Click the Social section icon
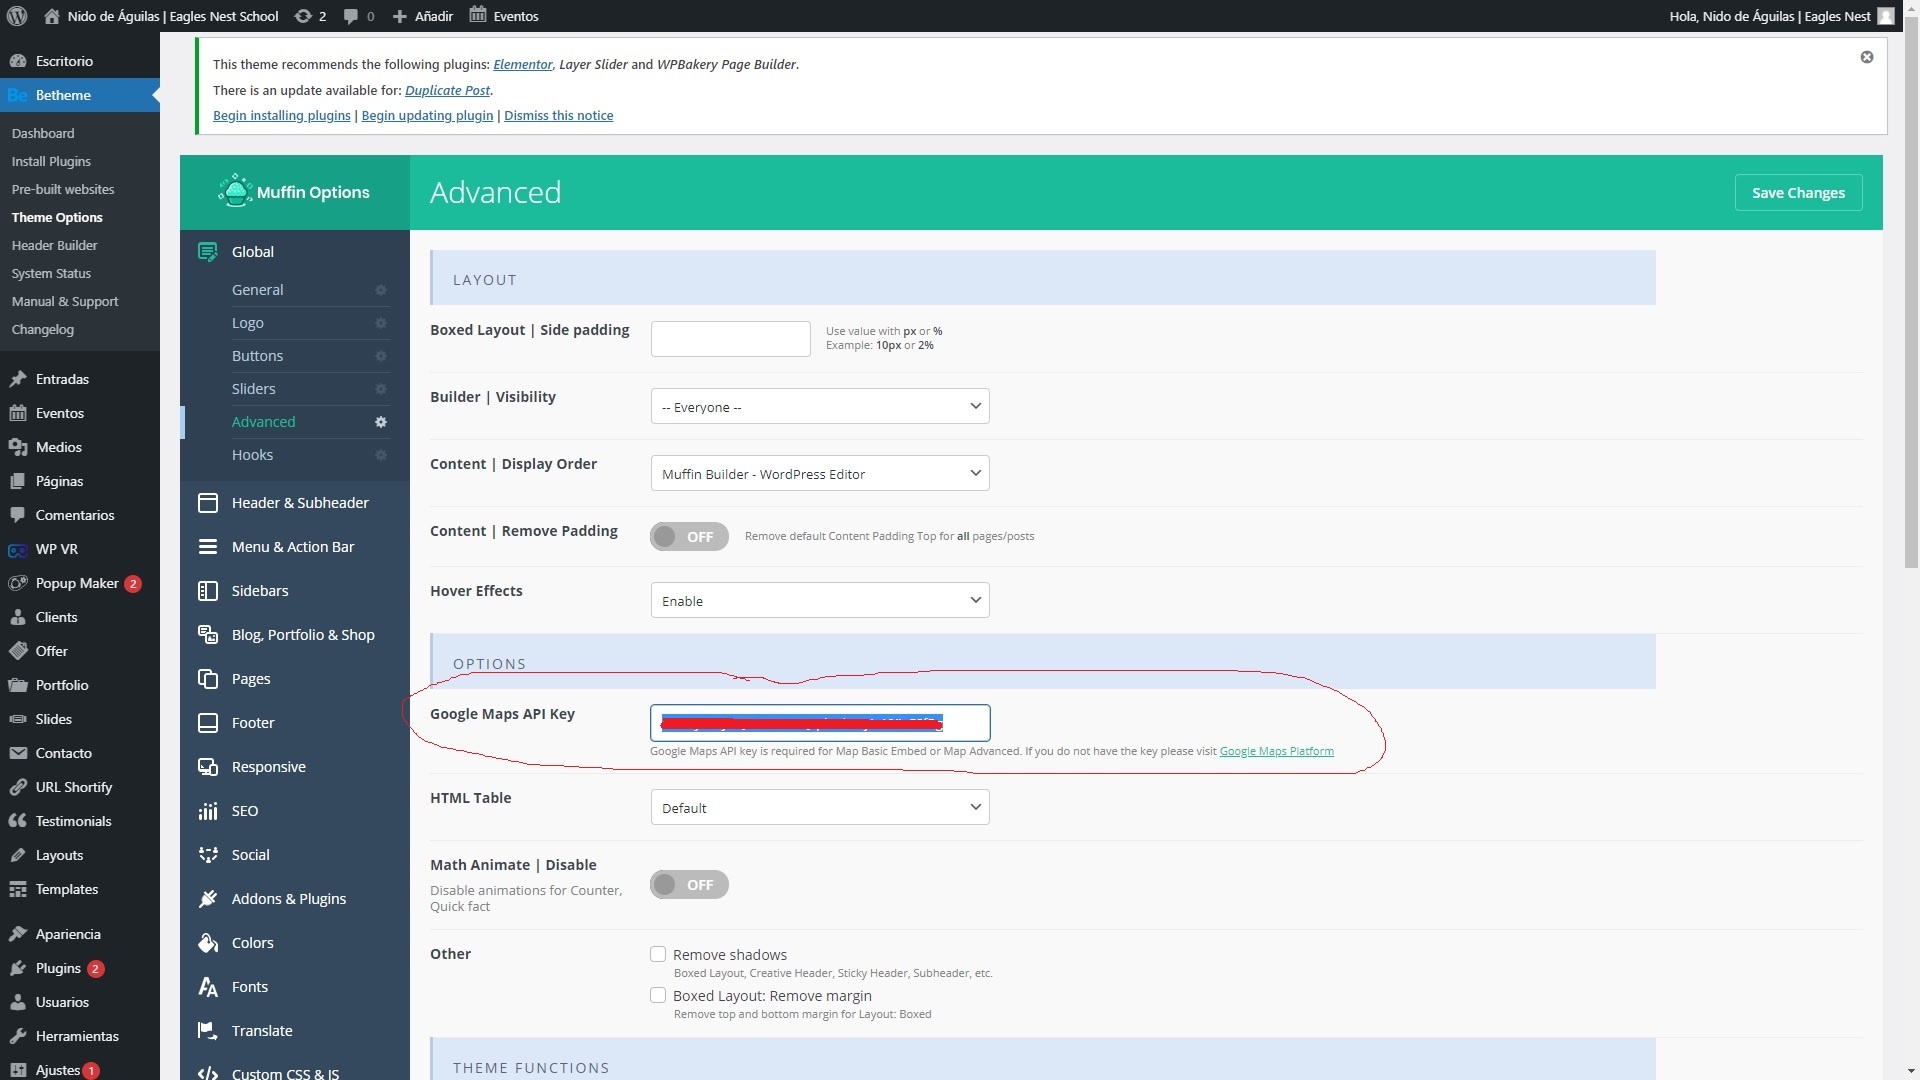The image size is (1920, 1080). coord(208,855)
